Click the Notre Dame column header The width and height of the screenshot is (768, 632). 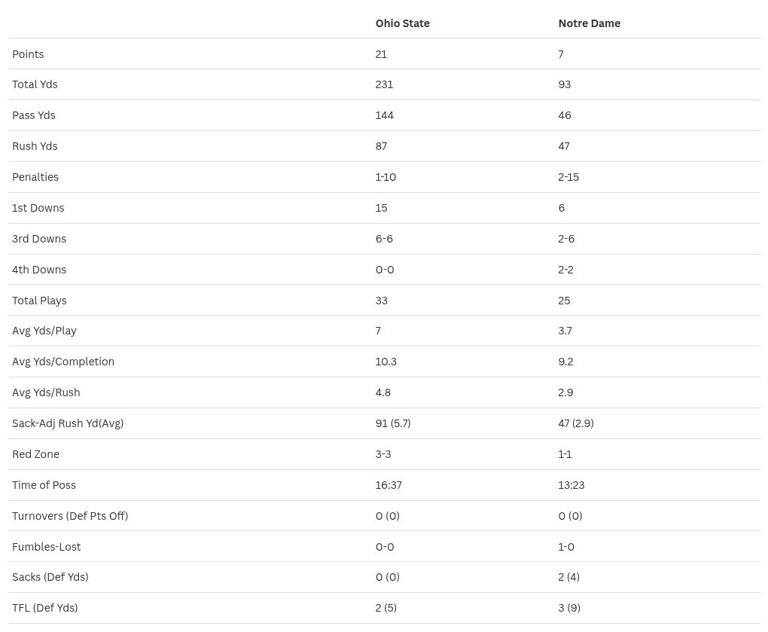[589, 23]
